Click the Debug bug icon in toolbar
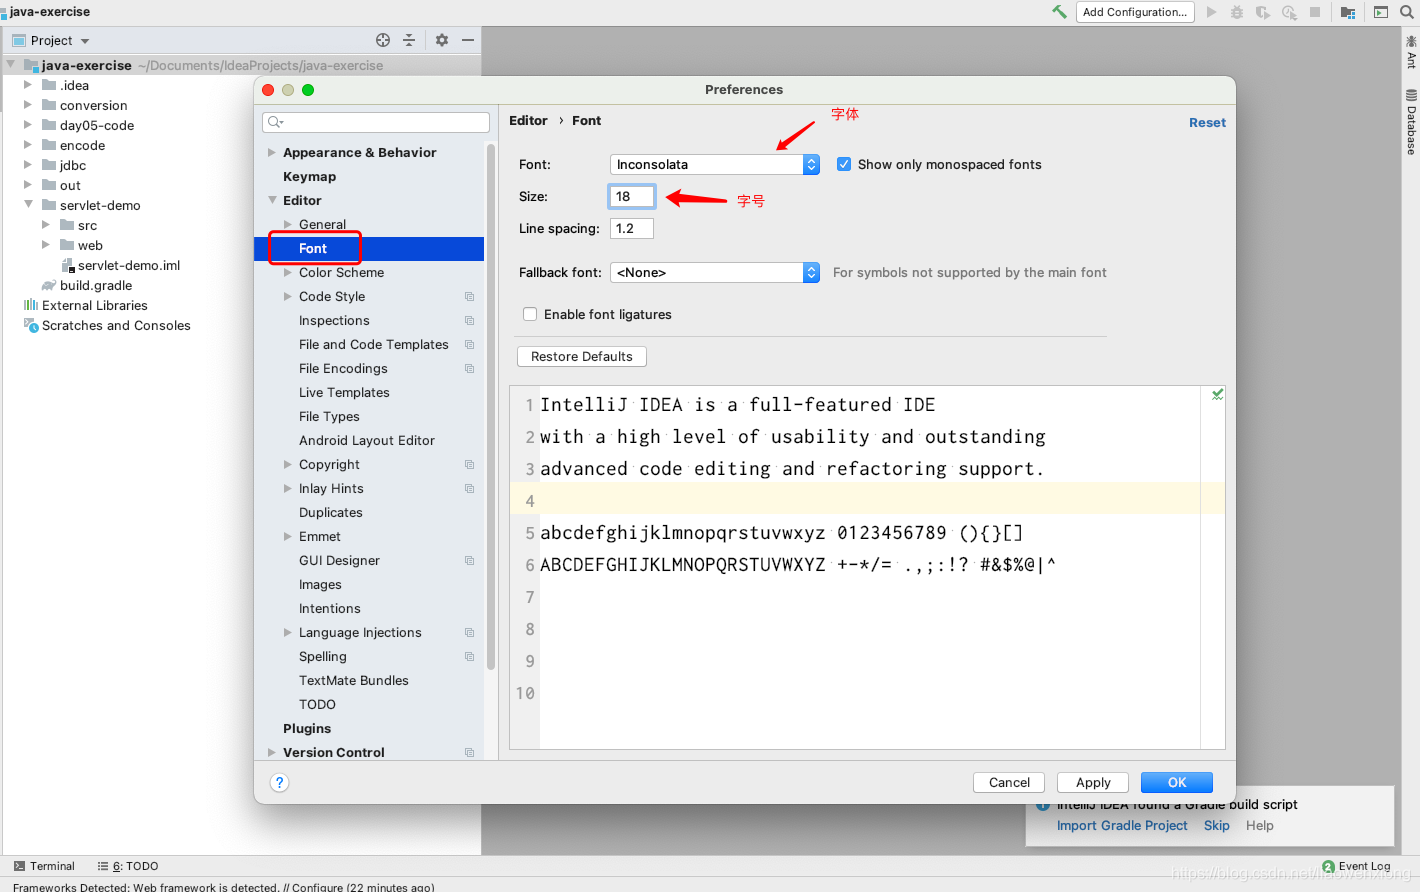The width and height of the screenshot is (1420, 892). click(1237, 12)
